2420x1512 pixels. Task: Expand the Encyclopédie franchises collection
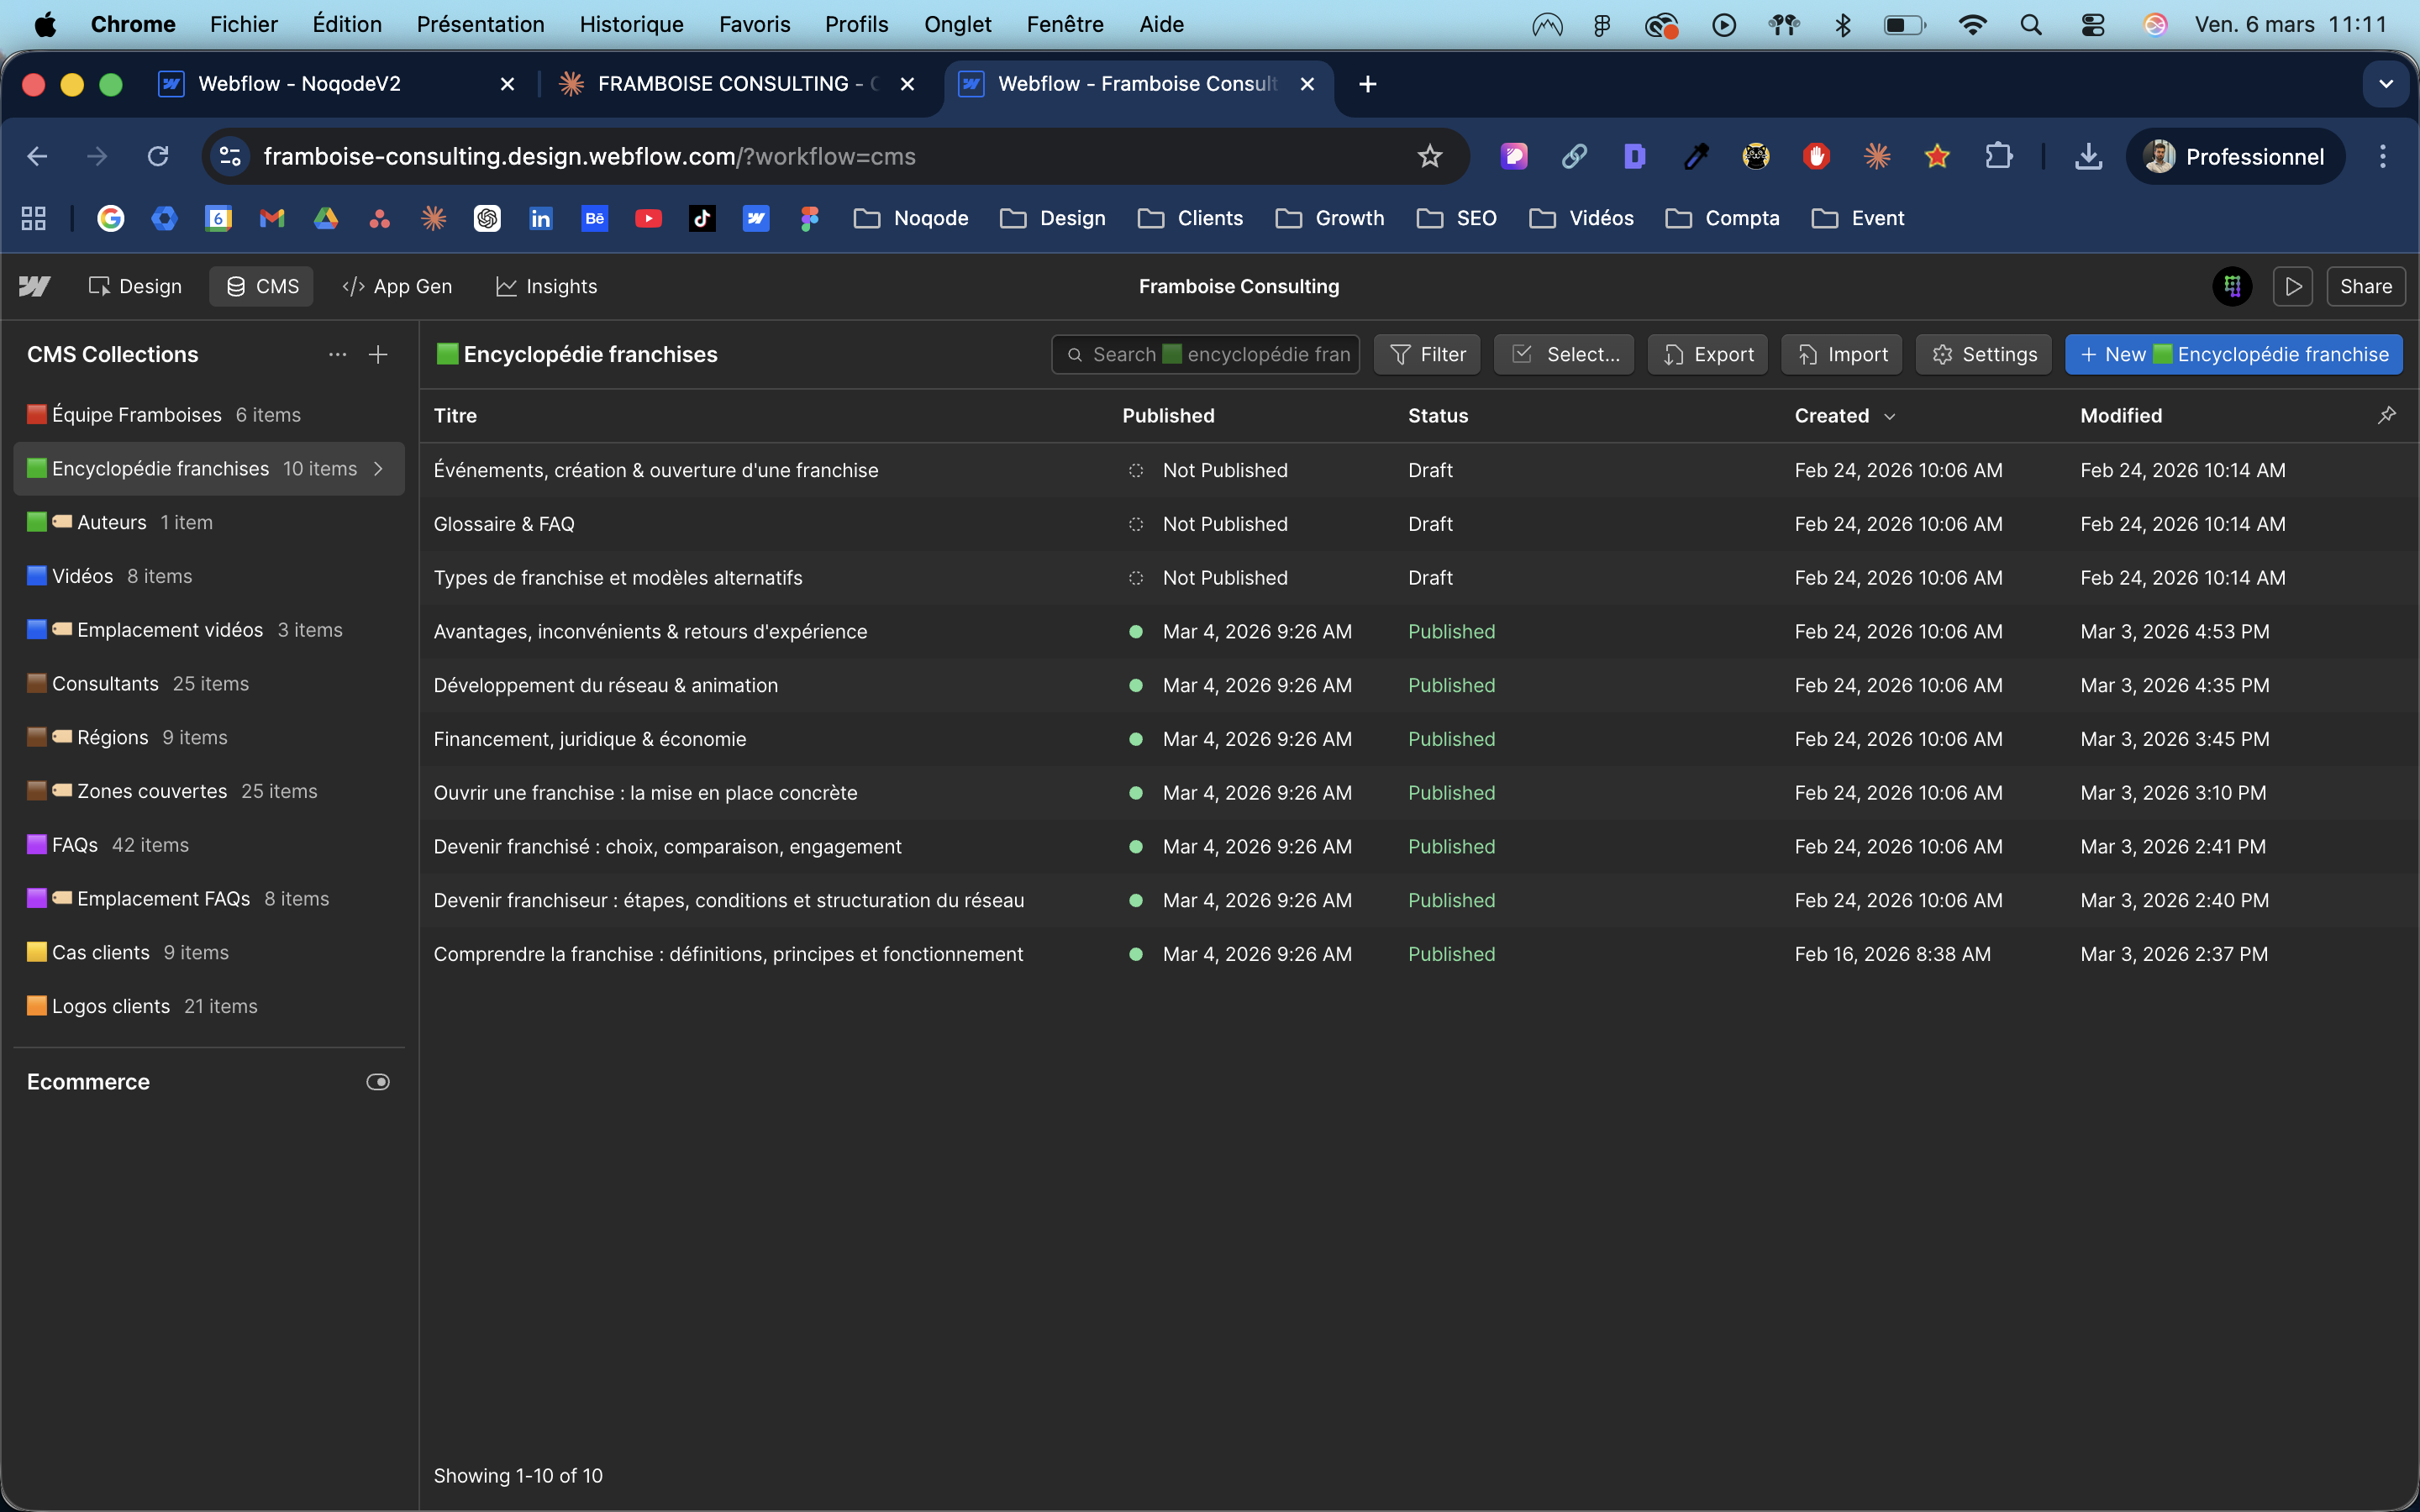378,468
